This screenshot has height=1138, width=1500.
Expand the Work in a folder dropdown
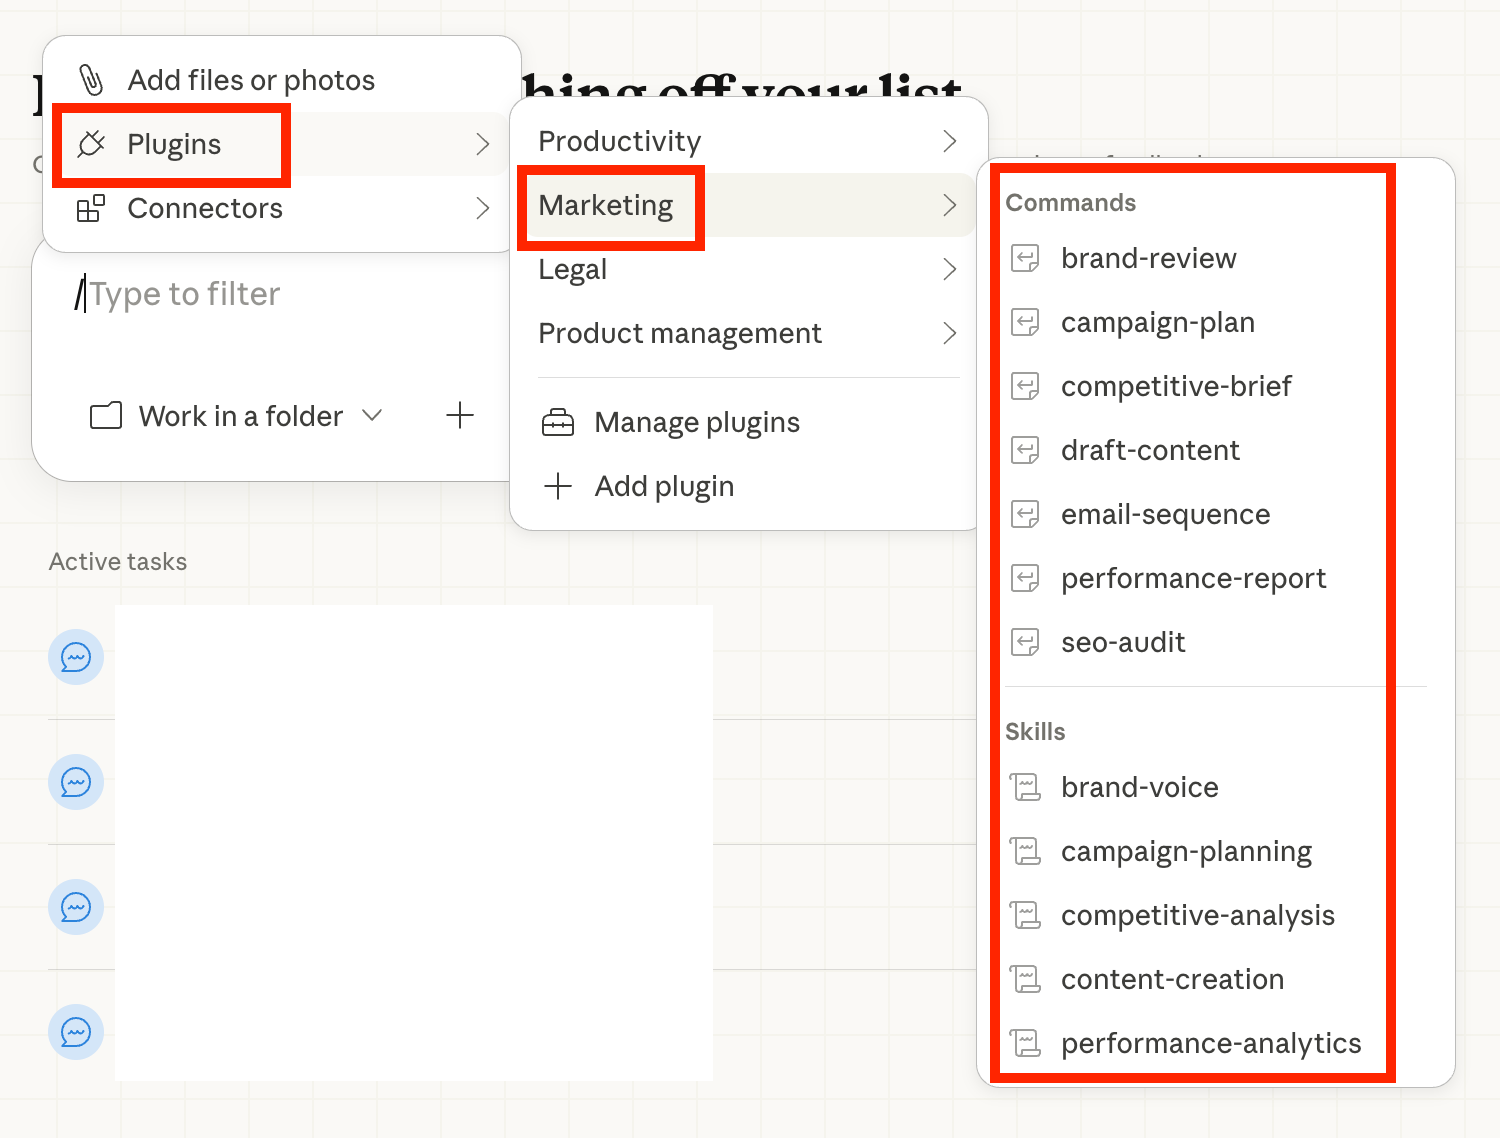(x=372, y=415)
